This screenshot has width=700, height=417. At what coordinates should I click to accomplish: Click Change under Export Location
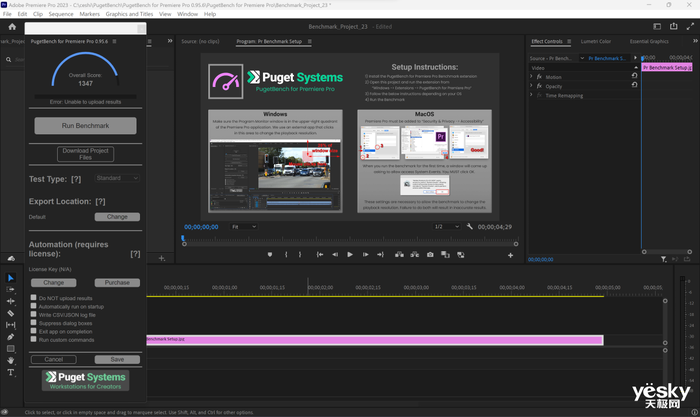117,217
